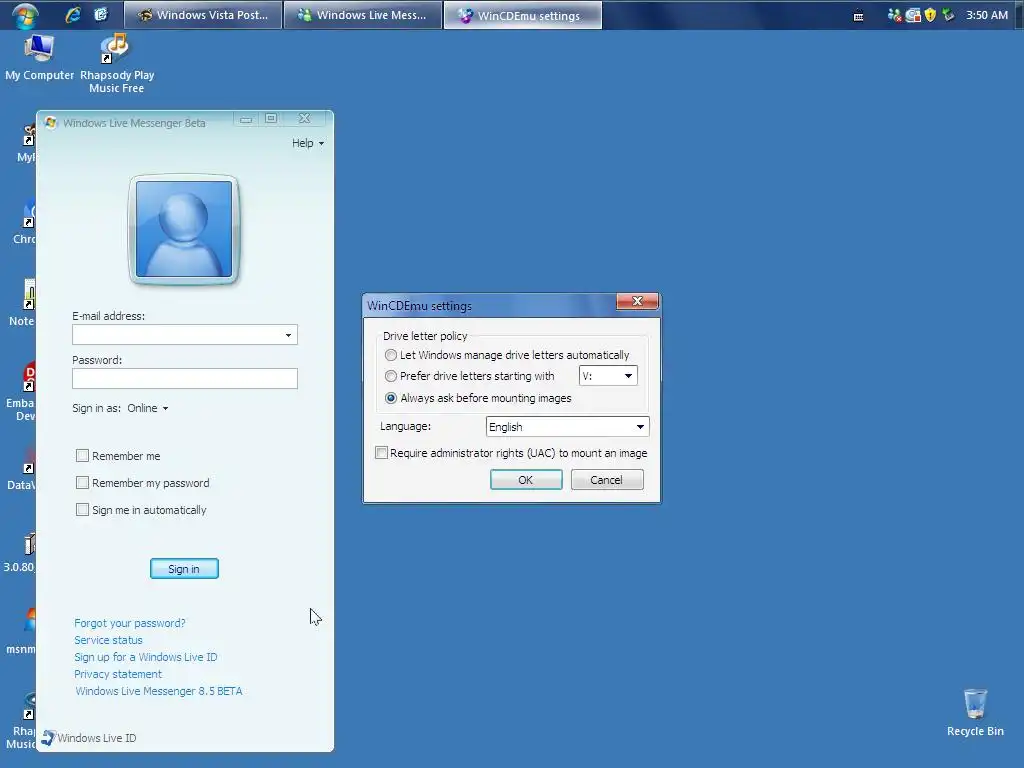Click the WinCDEmu settings taskbar button
This screenshot has height=768, width=1024.
522,15
